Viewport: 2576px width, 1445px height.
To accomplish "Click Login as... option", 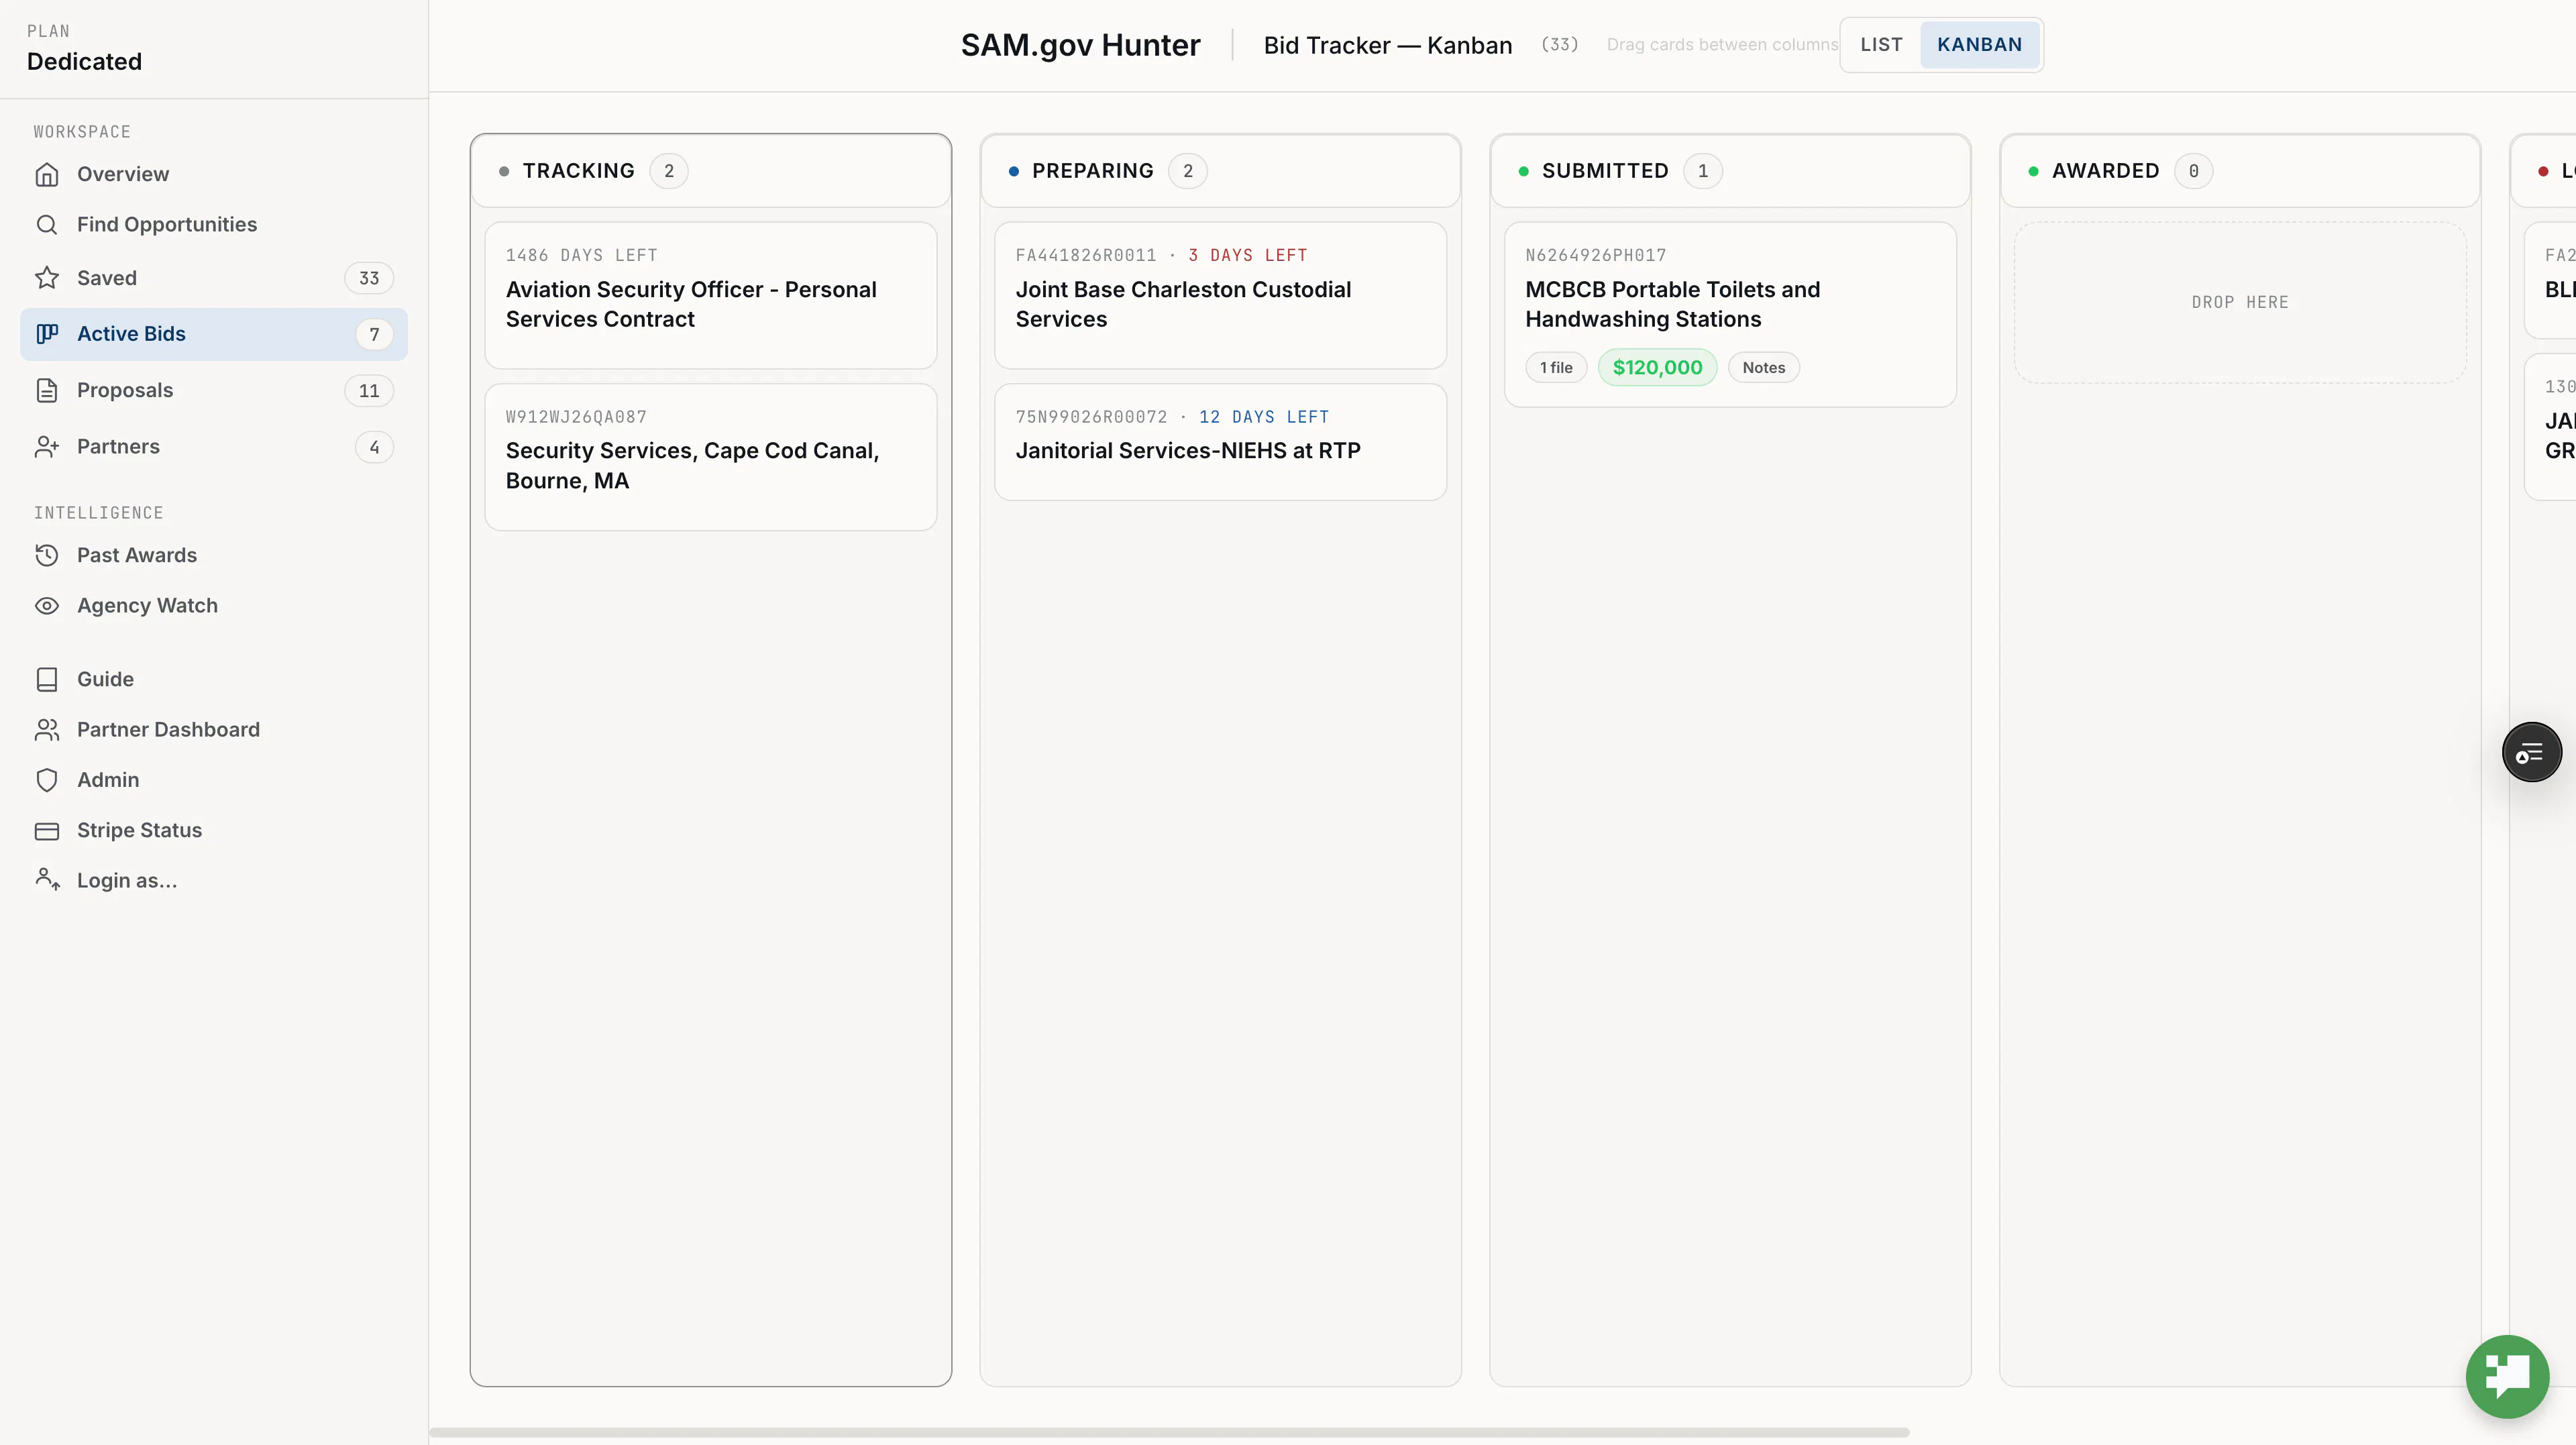I will 214,880.
